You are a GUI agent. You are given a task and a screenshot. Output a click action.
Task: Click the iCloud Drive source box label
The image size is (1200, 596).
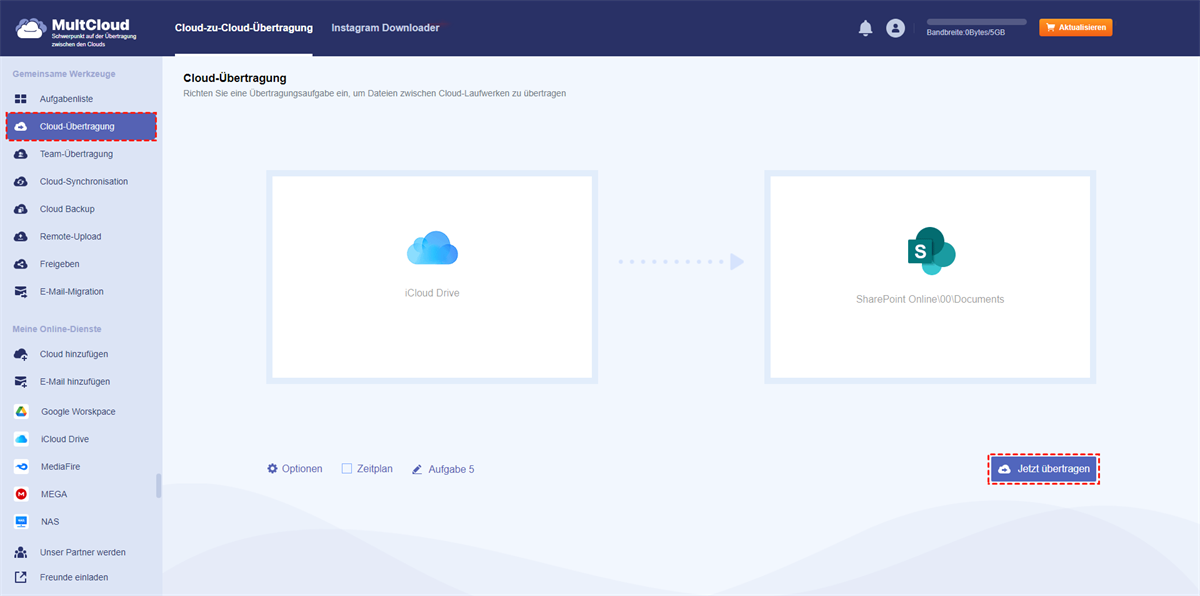point(432,294)
